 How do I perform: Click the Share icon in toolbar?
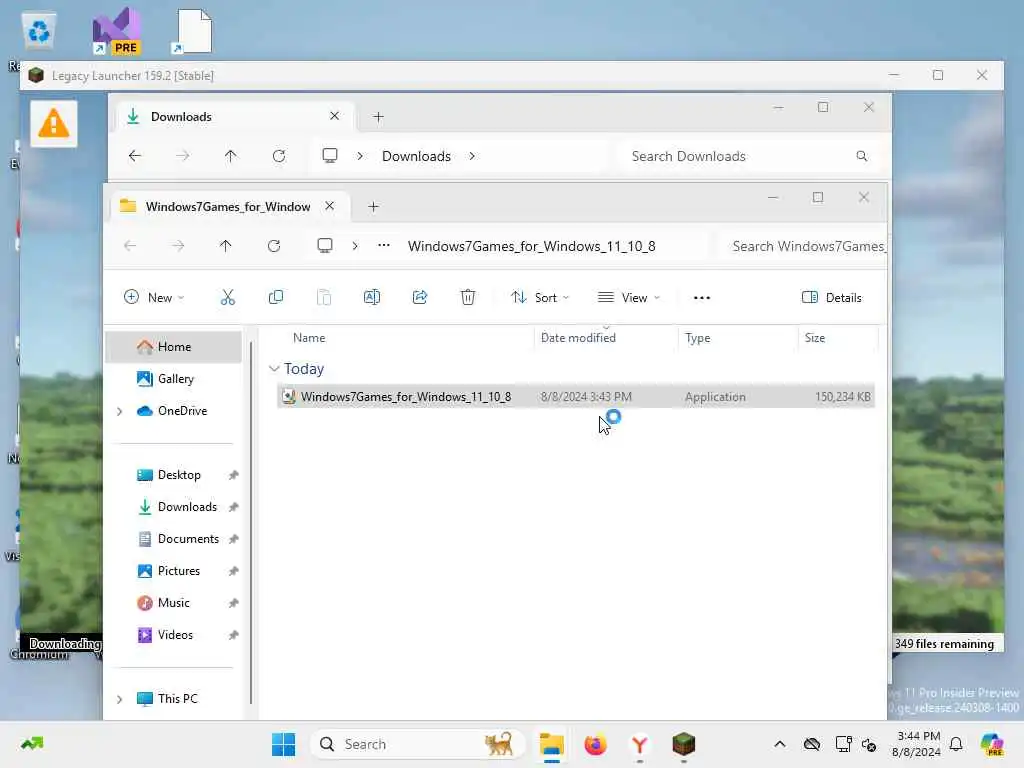tap(420, 298)
